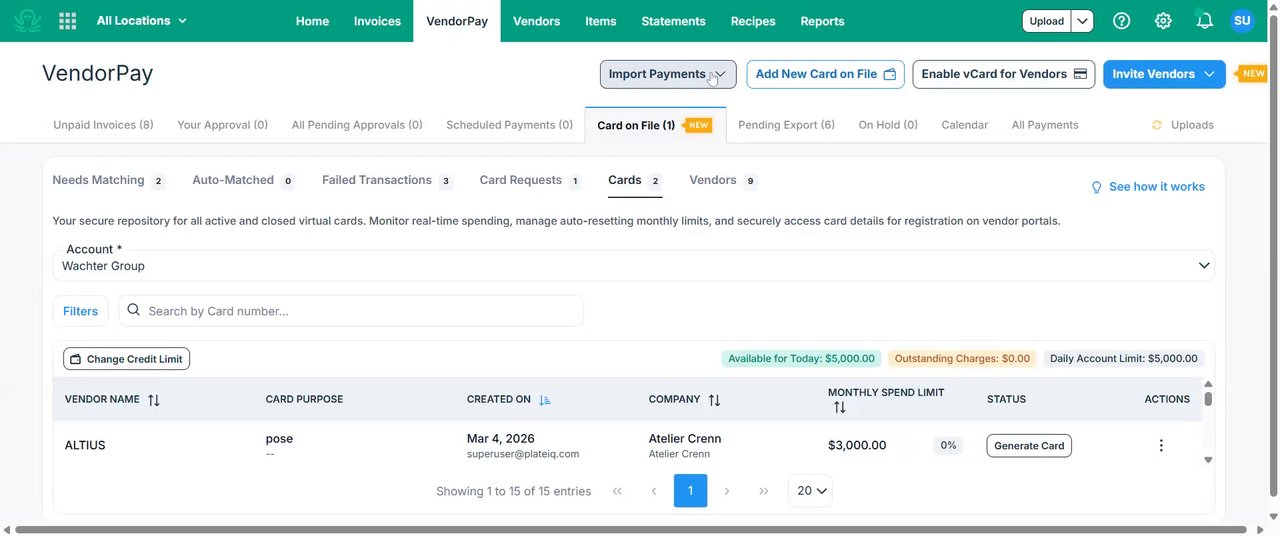1280x536 pixels.
Task: Click the ALTIUS vendor name cell
Action: click(x=85, y=445)
